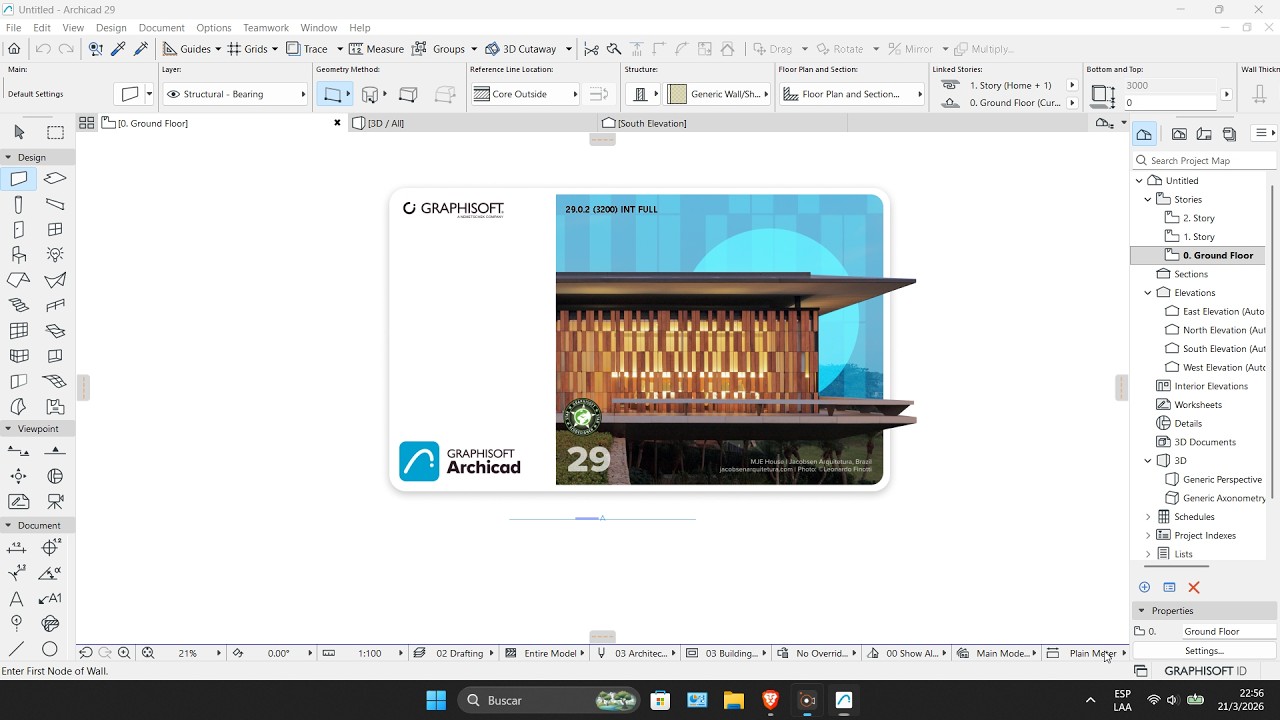This screenshot has width=1280, height=720.
Task: Select the Circle/Arc tool
Action: click(x=50, y=648)
